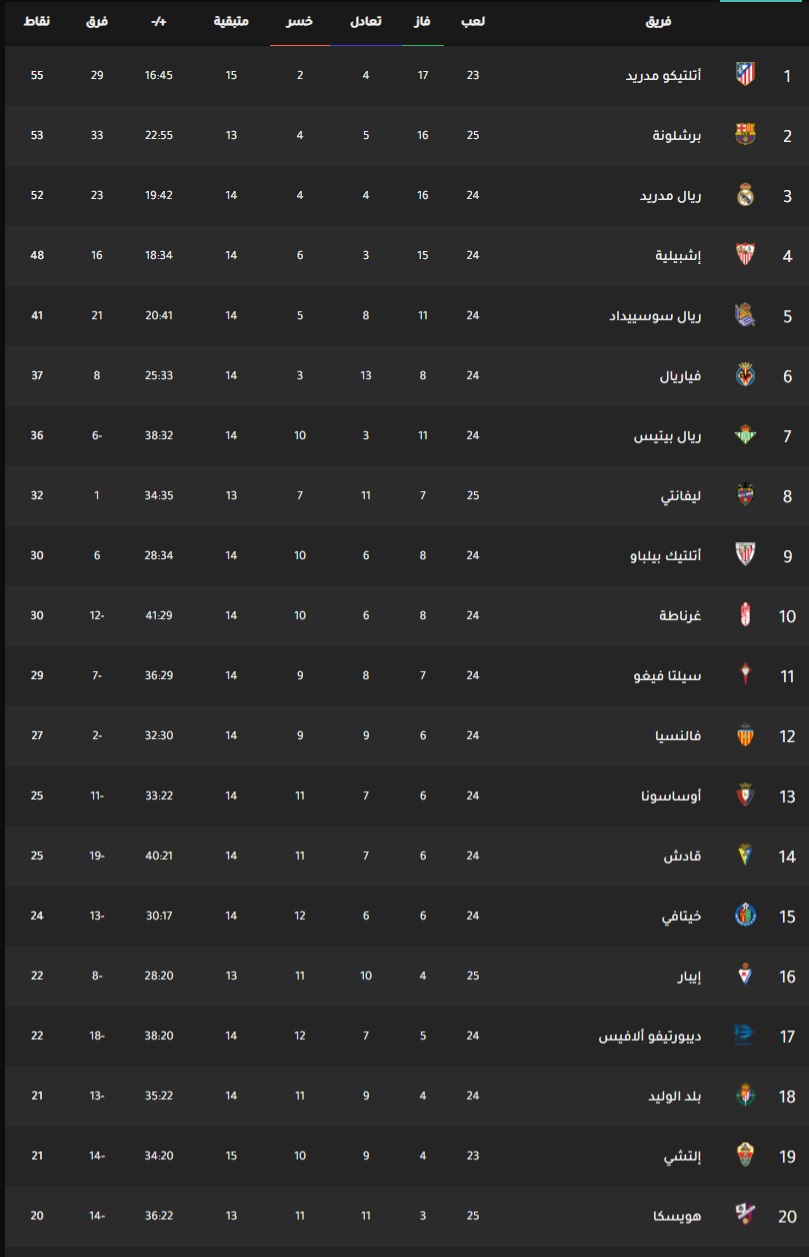This screenshot has width=809, height=1257.
Task: Sort by the خسر losses column header
Action: (x=300, y=21)
